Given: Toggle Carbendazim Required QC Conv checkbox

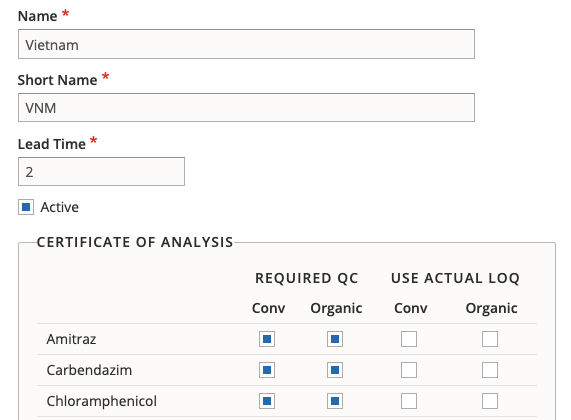Looking at the screenshot, I should coord(267,370).
